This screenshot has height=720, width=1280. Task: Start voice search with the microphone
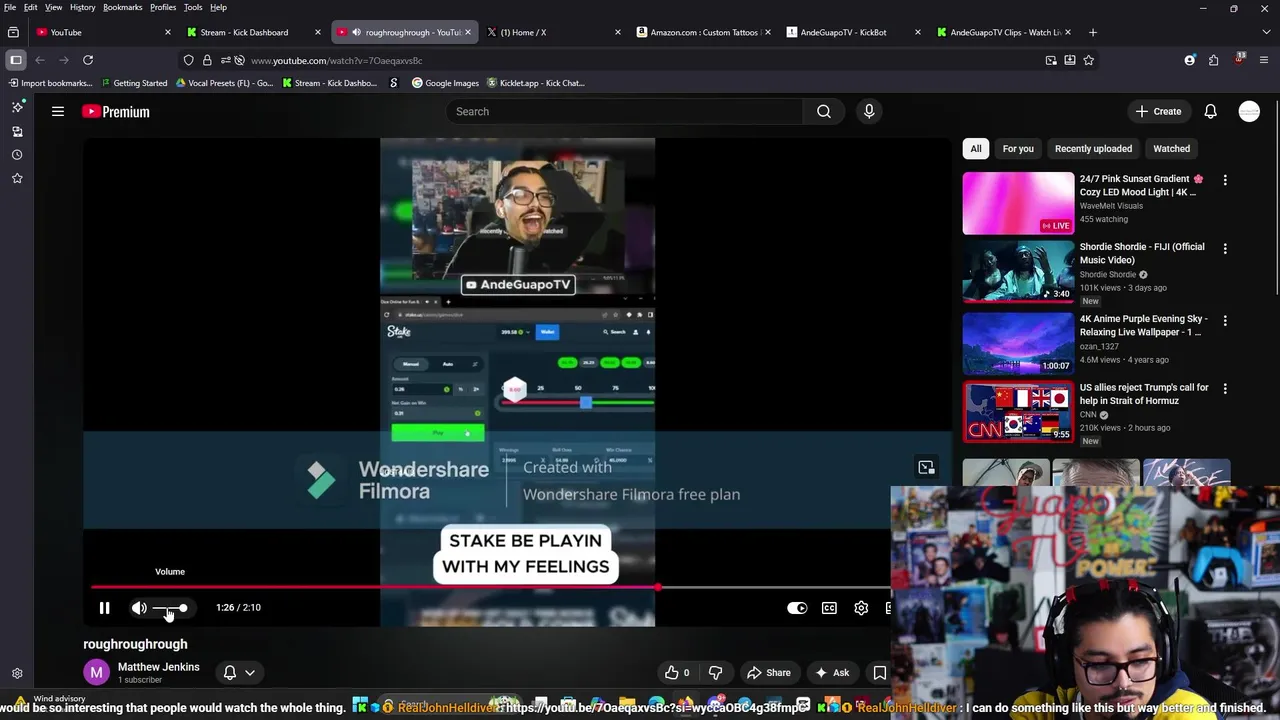pos(869,111)
